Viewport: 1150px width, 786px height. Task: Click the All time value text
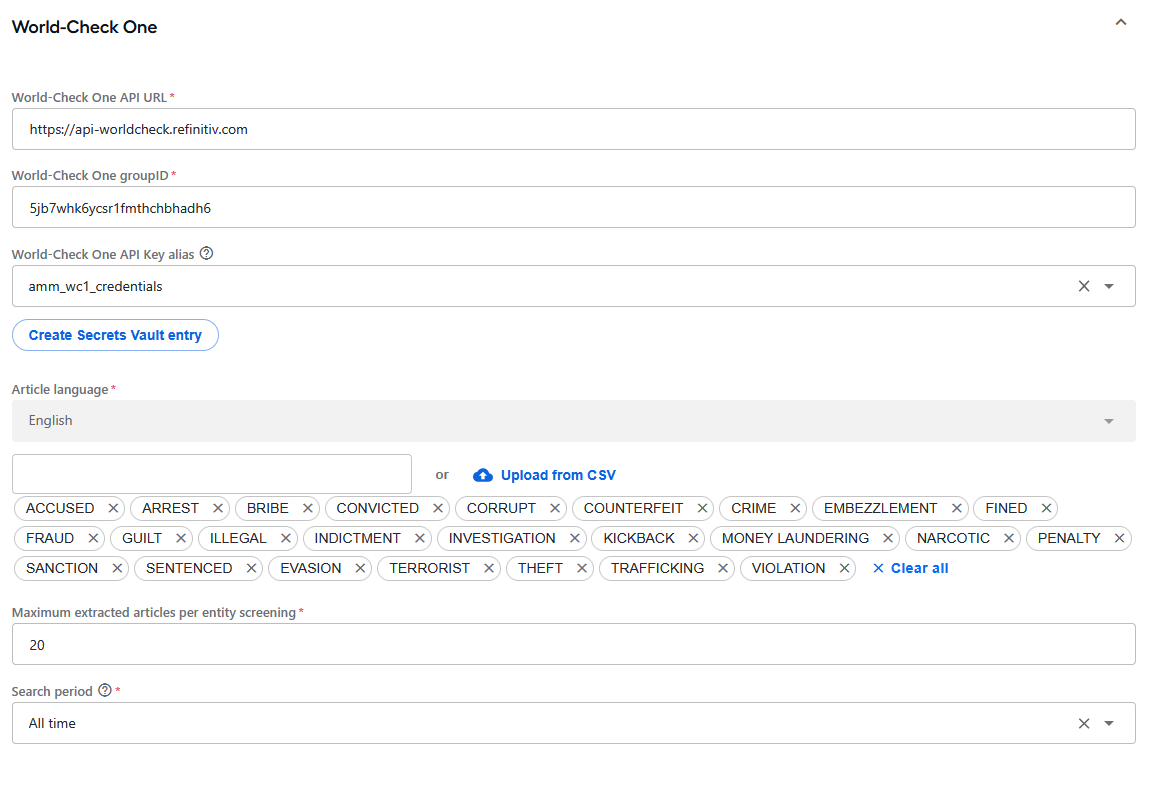[x=52, y=724]
